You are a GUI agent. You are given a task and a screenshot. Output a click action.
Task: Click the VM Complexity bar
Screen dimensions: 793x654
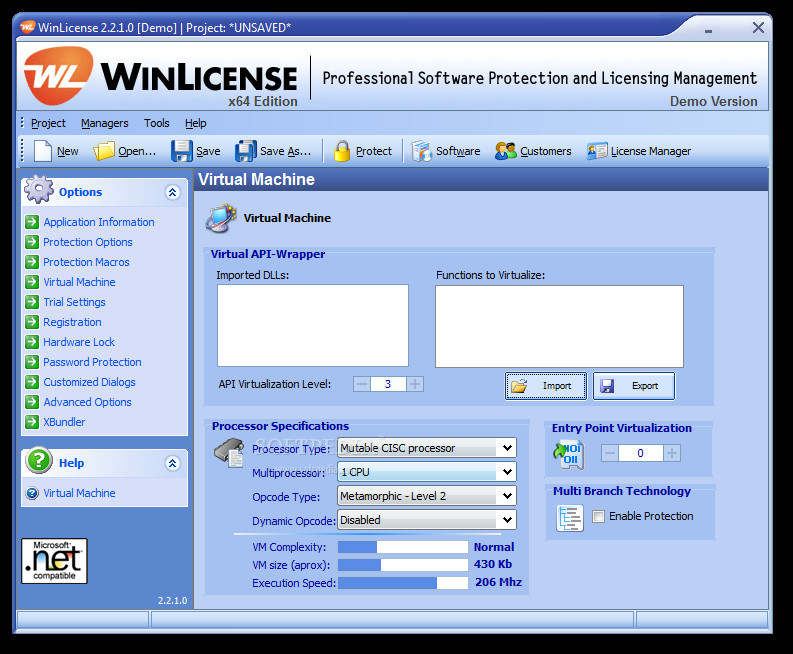click(403, 547)
